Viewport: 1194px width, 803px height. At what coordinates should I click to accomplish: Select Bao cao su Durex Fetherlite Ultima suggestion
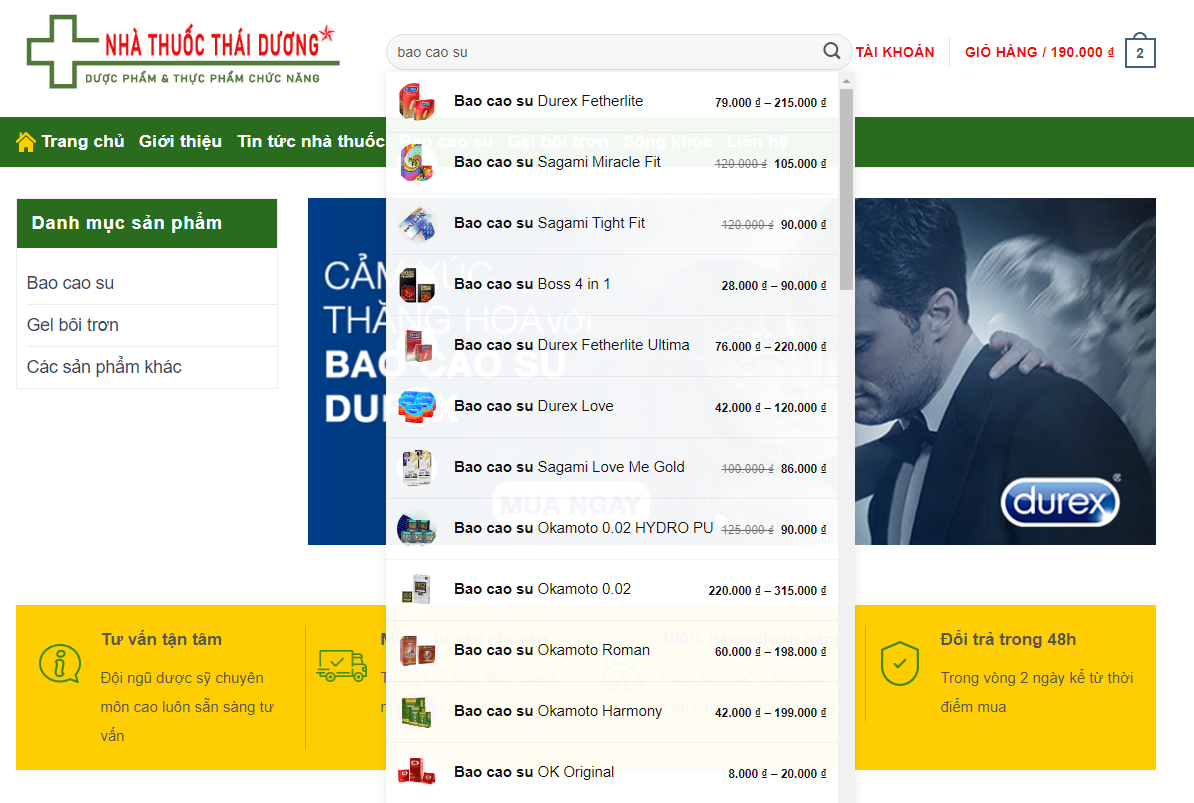[612, 346]
